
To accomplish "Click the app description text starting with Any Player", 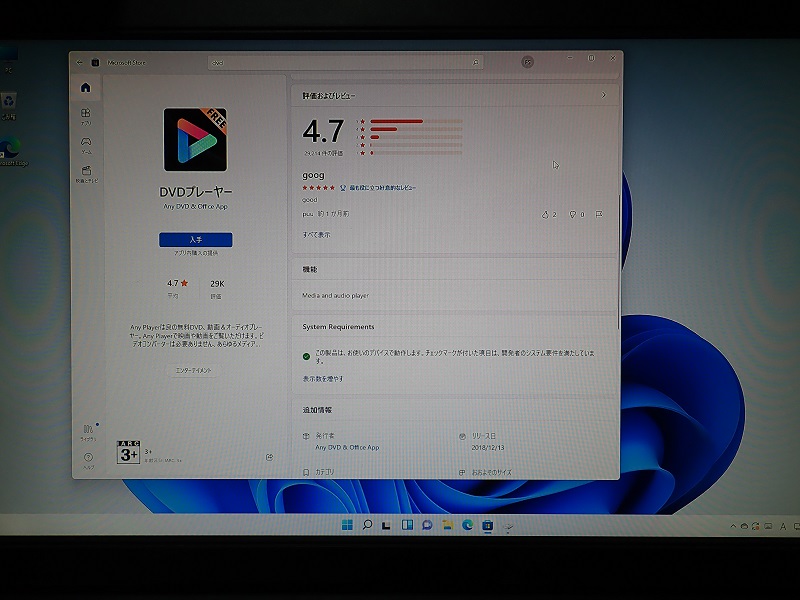I will click(196, 336).
